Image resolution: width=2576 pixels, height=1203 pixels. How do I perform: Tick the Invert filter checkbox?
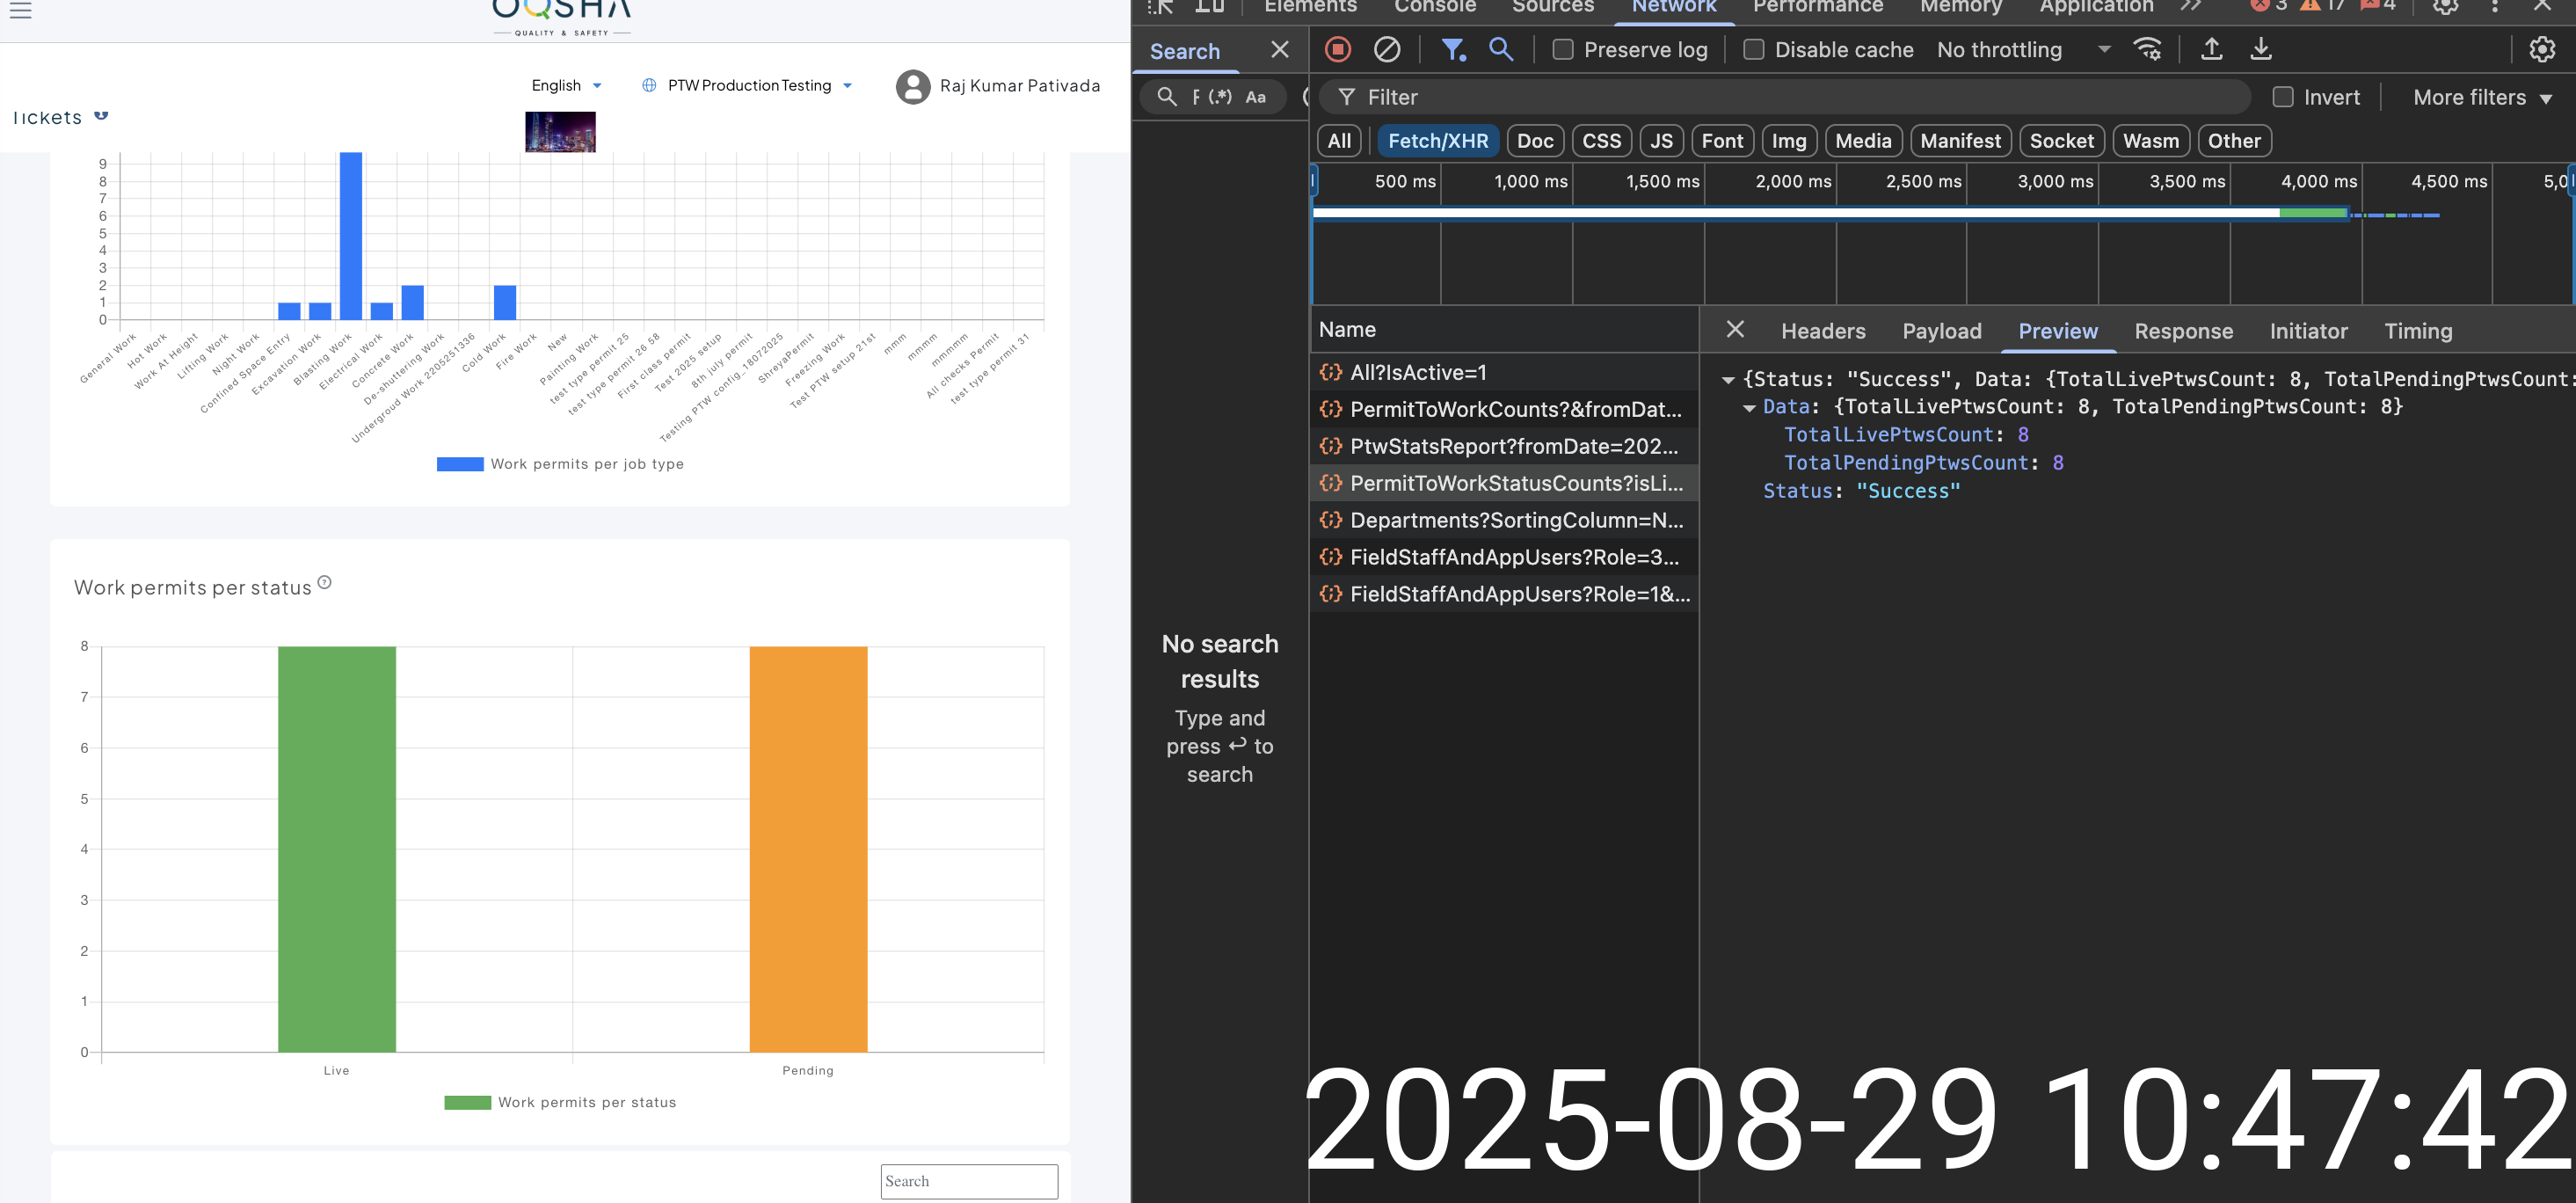tap(2282, 97)
